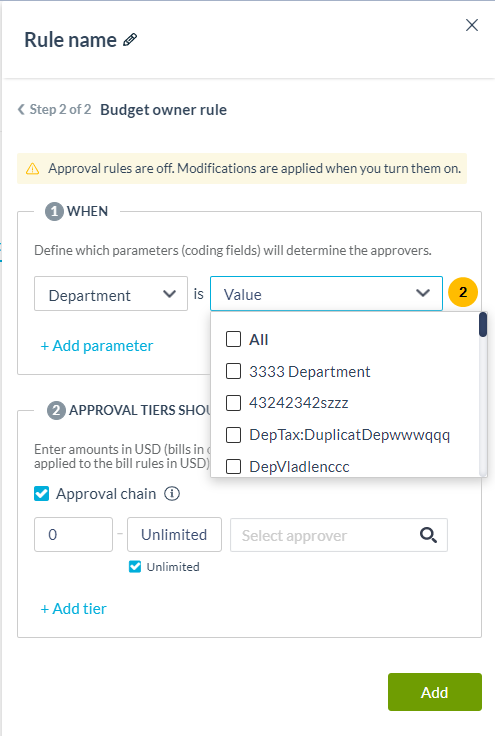The width and height of the screenshot is (495, 736).
Task: Close the rule panel with the X
Action: pos(472,25)
